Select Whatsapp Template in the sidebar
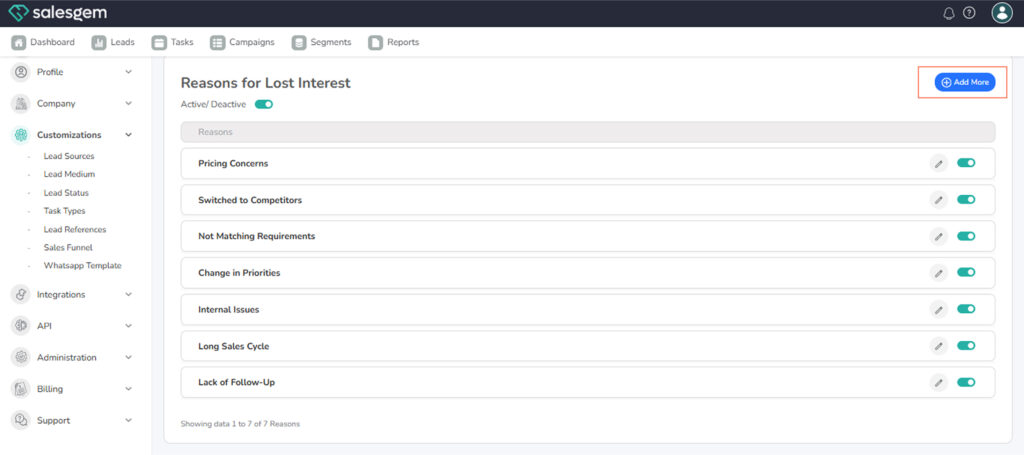The height and width of the screenshot is (455, 1024). [82, 266]
